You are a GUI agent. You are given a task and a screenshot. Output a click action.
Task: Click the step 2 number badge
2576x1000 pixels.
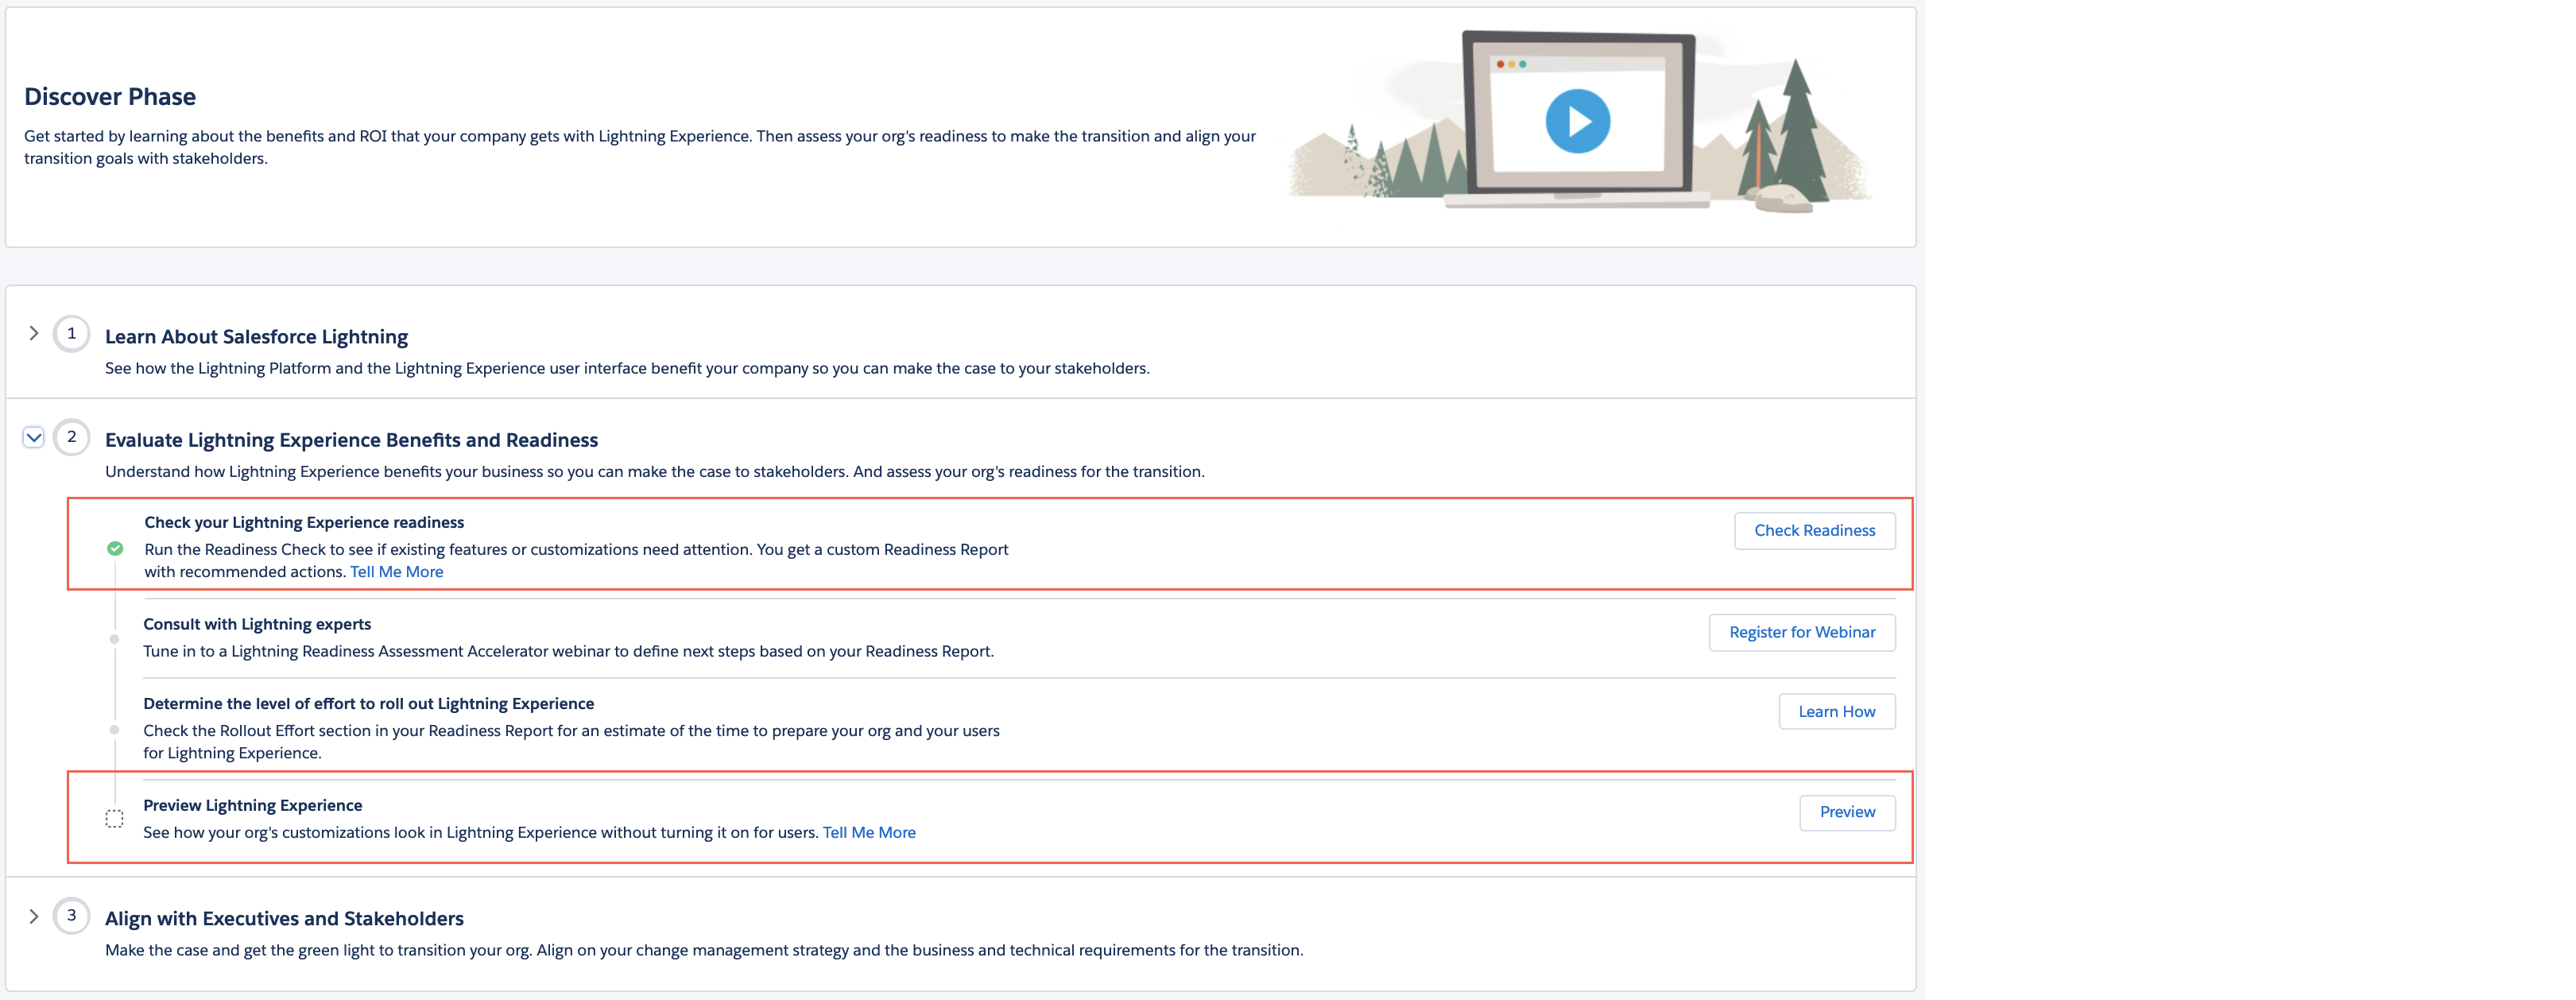tap(71, 437)
